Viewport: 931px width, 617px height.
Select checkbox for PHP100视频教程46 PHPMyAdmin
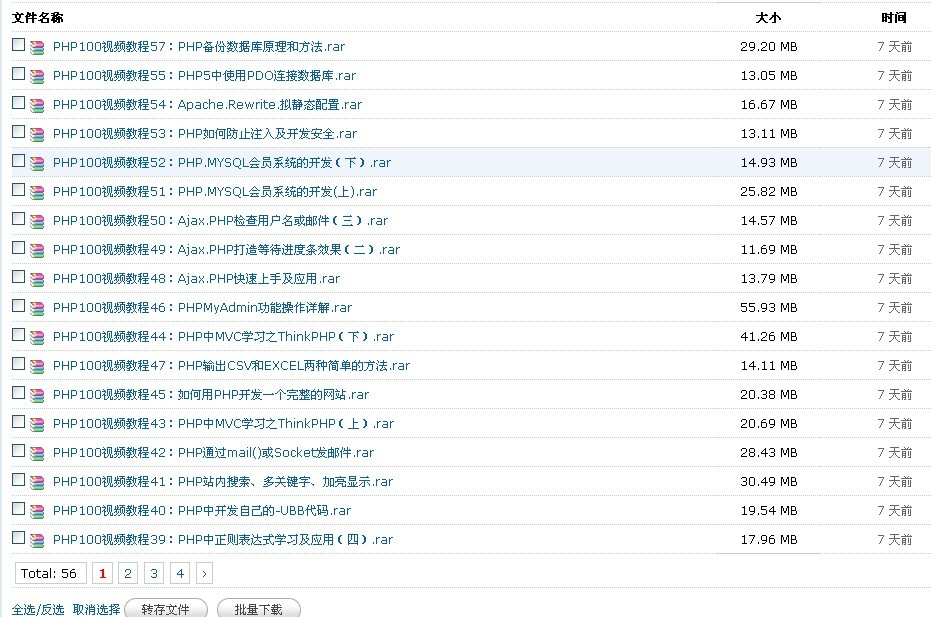coord(18,305)
